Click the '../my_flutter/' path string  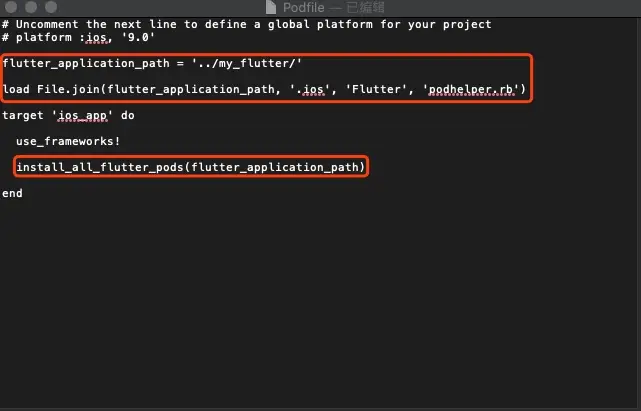click(247, 63)
